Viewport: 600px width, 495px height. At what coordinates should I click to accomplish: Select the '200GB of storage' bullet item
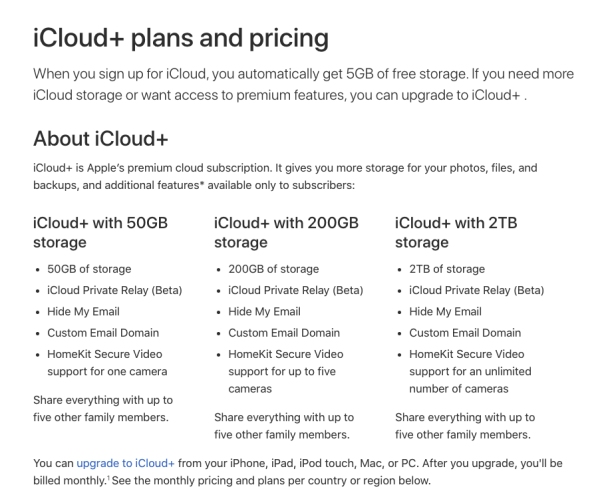tap(274, 269)
